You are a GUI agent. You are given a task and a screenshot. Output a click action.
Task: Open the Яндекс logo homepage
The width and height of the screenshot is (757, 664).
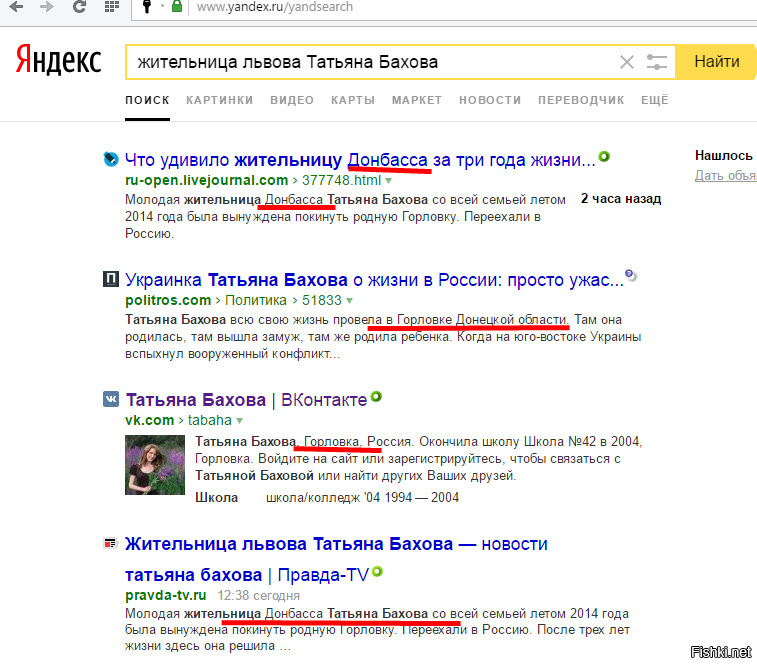[58, 60]
